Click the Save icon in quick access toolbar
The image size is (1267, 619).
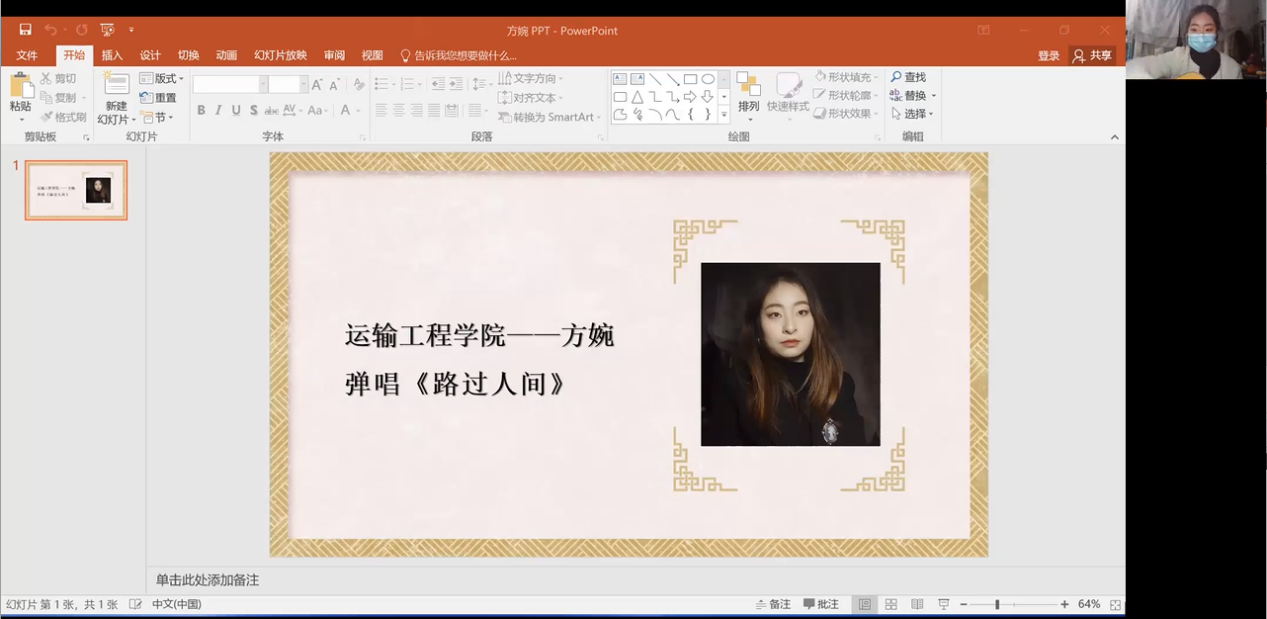[x=25, y=30]
